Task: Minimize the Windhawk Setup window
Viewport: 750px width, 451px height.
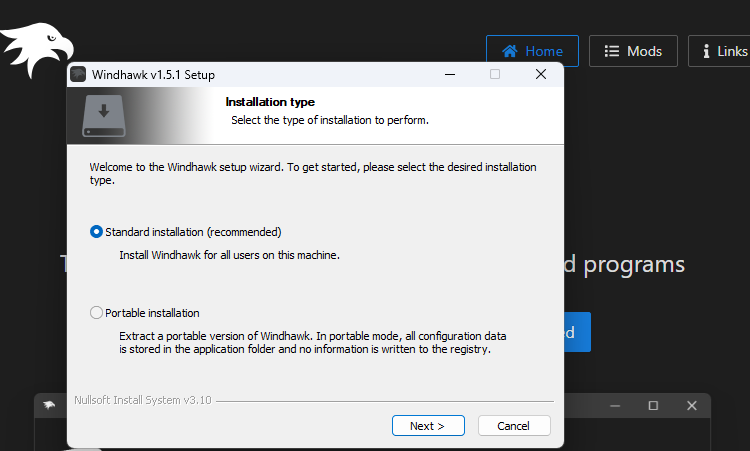Action: 450,75
